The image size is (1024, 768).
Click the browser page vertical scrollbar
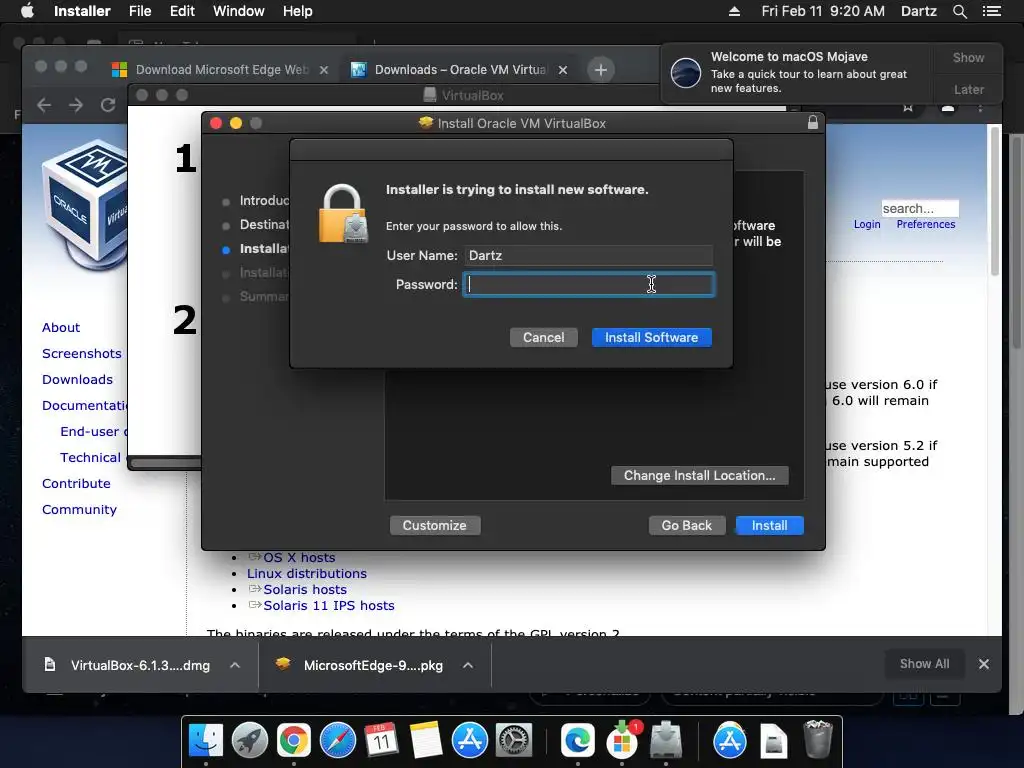[995, 201]
